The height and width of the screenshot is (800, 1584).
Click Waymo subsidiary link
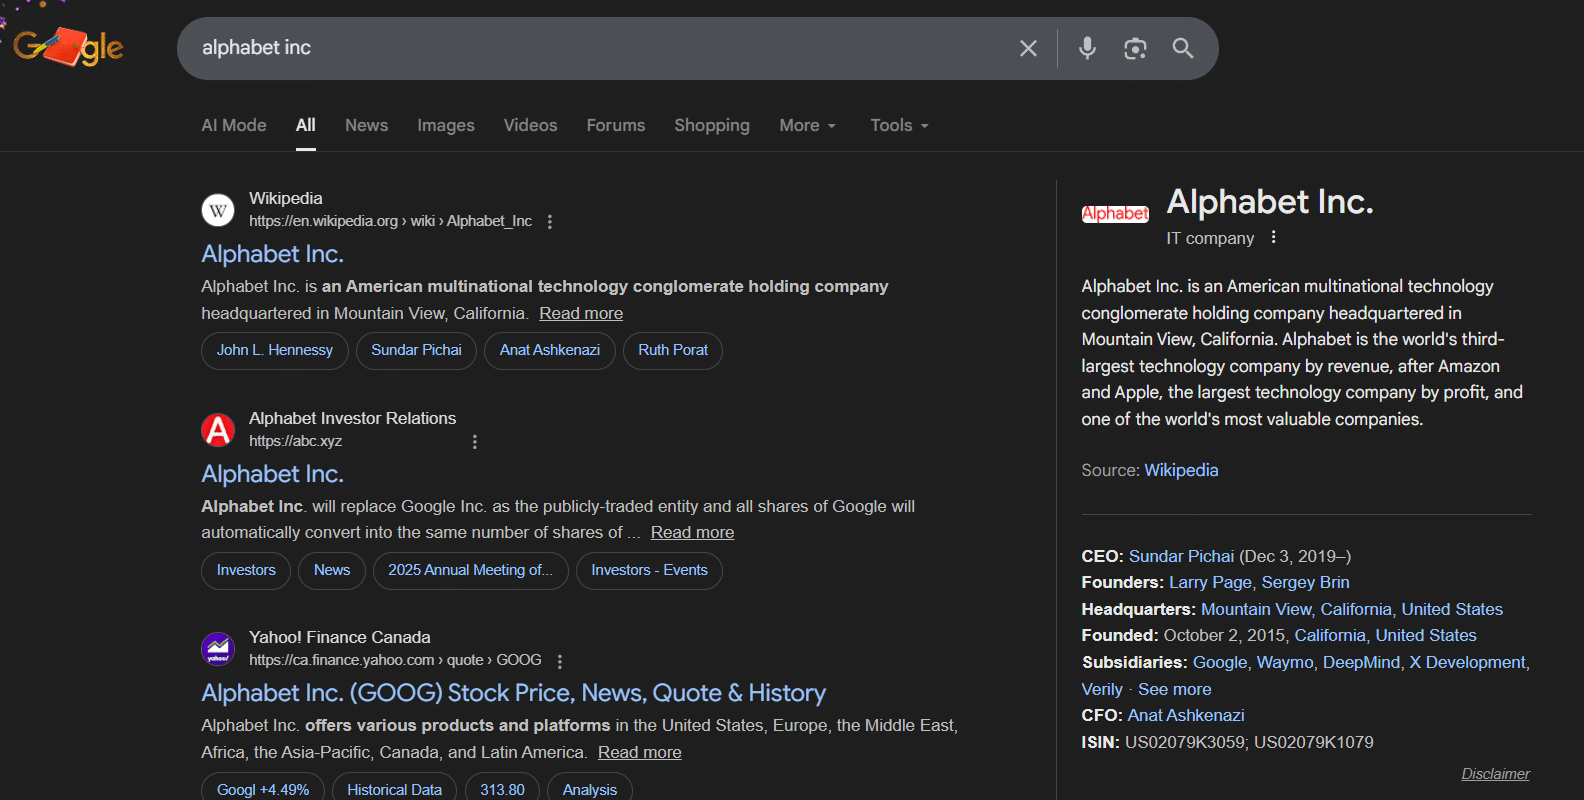1285,662
